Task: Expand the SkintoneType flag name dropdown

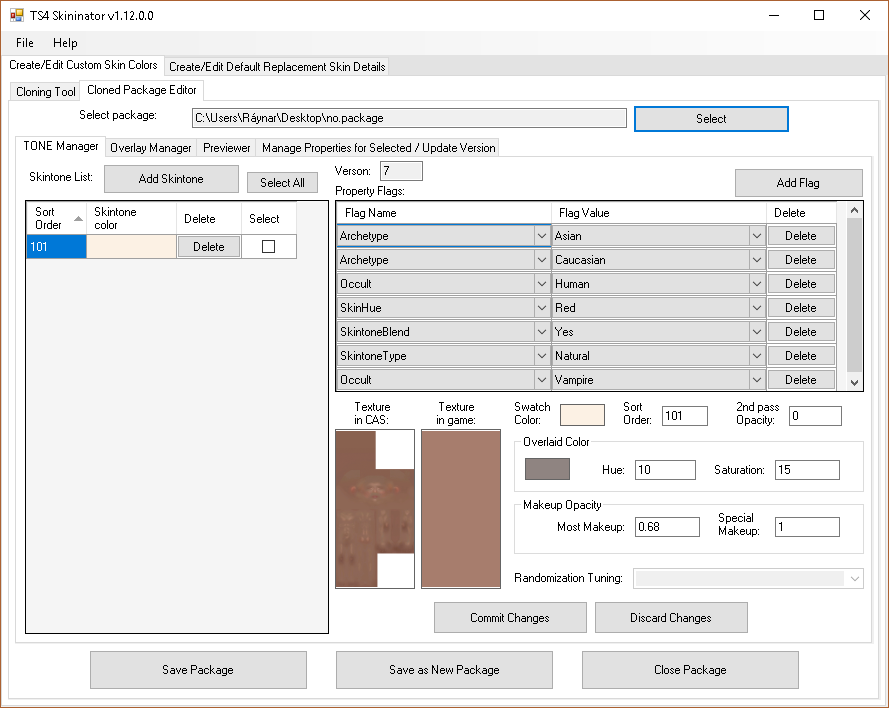Action: pyautogui.click(x=542, y=356)
